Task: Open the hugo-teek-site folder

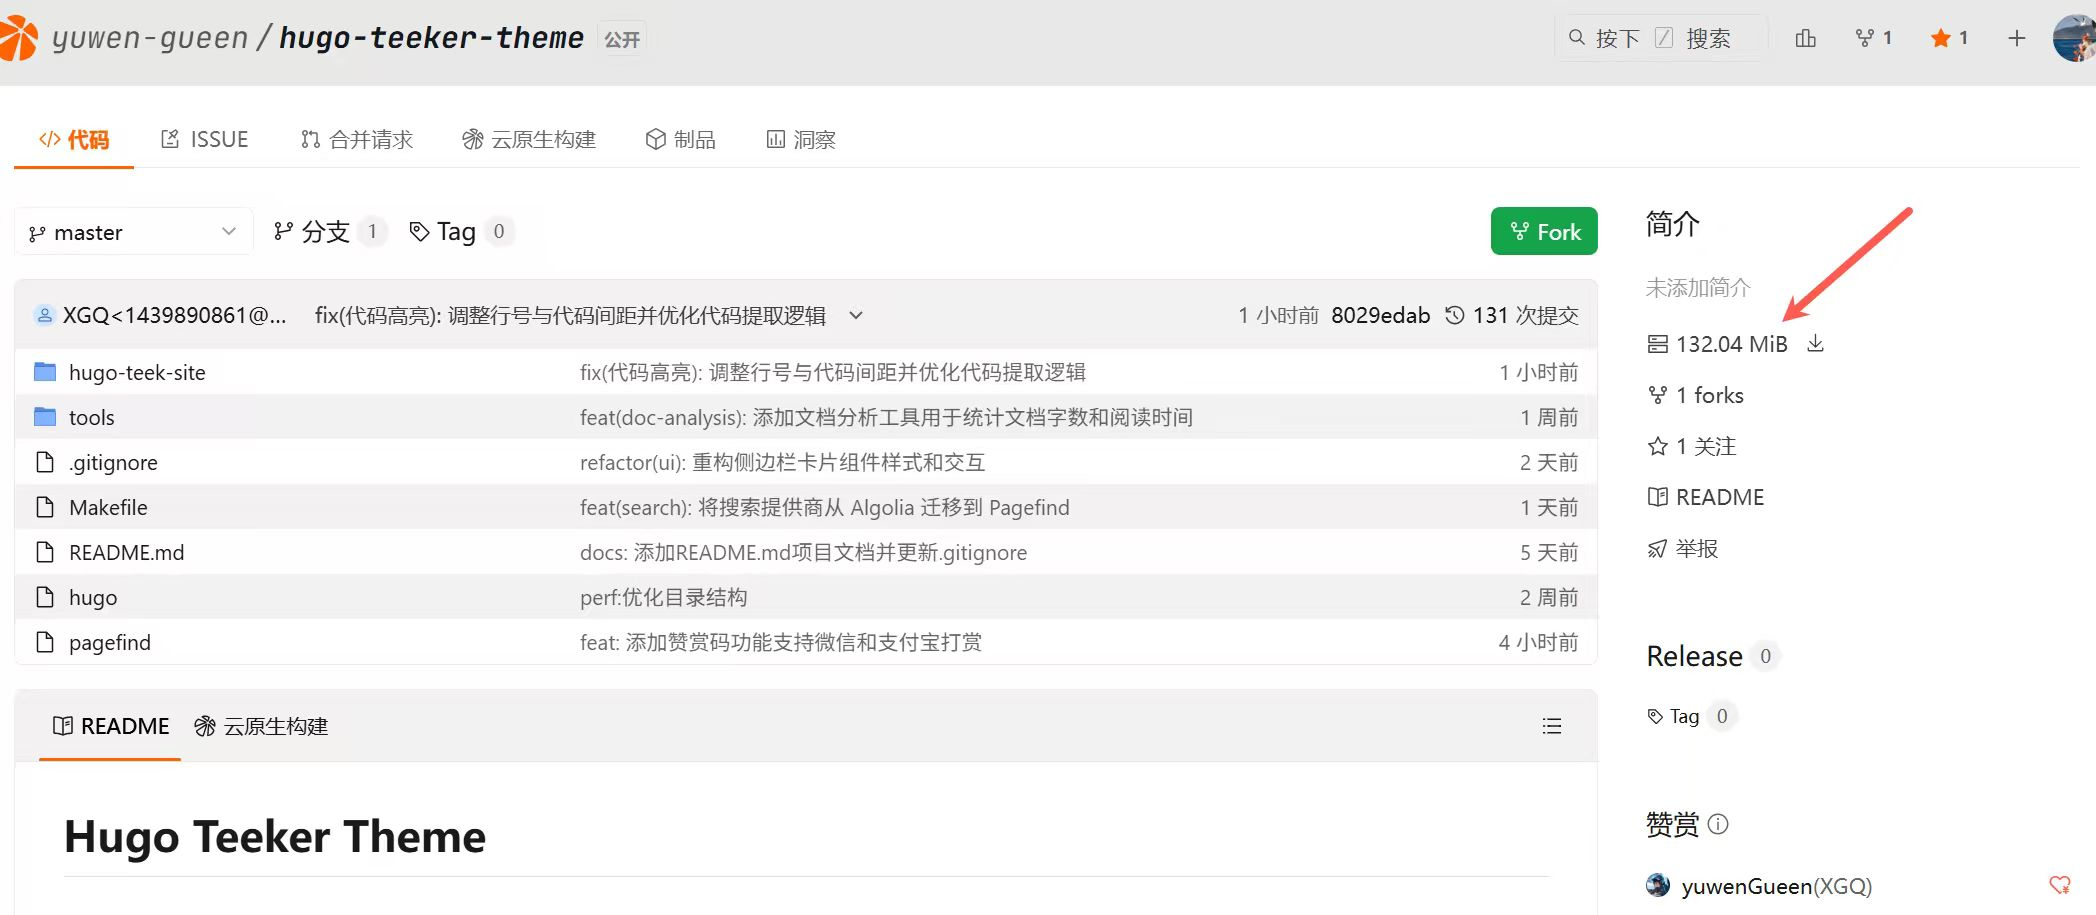Action: [137, 372]
